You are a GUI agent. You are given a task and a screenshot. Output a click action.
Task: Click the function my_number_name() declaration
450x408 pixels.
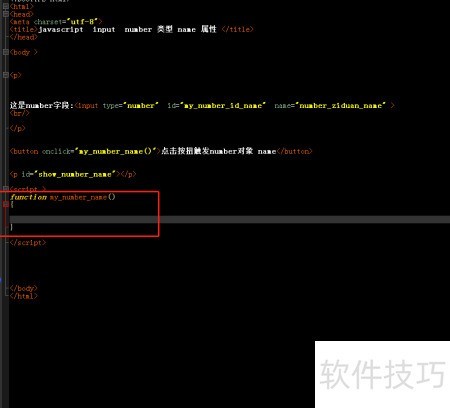(63, 197)
